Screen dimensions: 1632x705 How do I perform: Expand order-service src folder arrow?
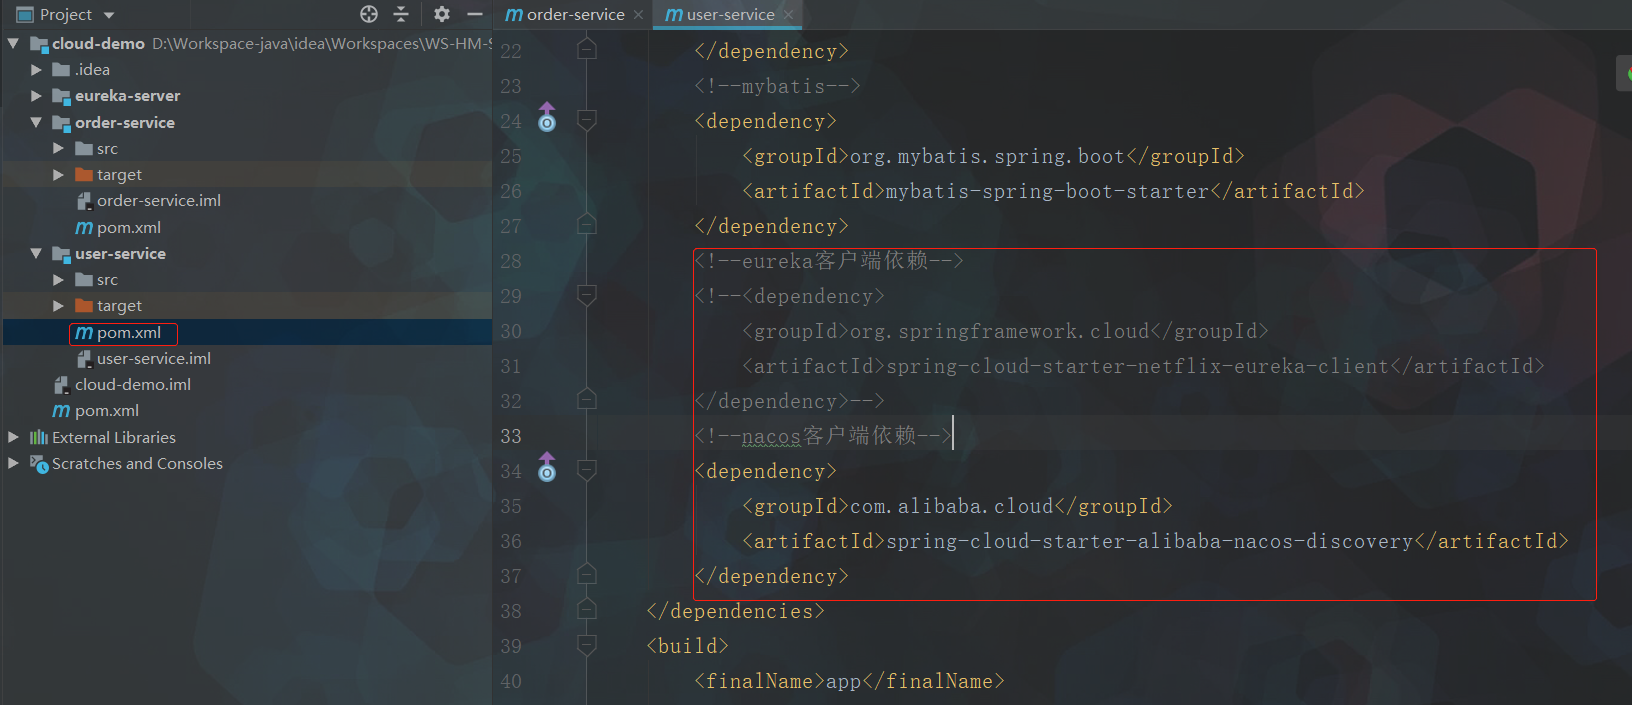pyautogui.click(x=58, y=148)
